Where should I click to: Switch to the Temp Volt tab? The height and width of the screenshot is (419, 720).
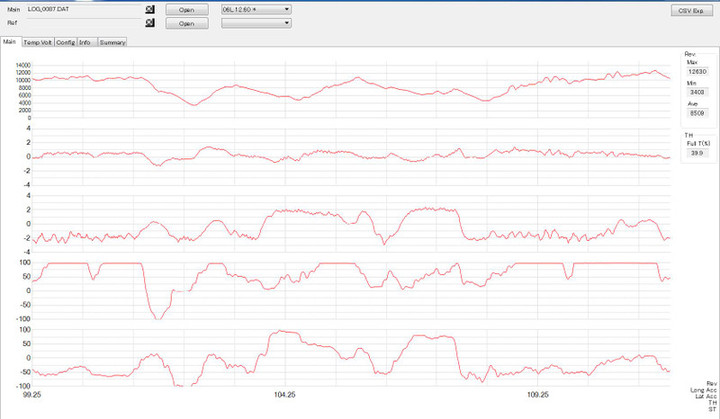[37, 42]
